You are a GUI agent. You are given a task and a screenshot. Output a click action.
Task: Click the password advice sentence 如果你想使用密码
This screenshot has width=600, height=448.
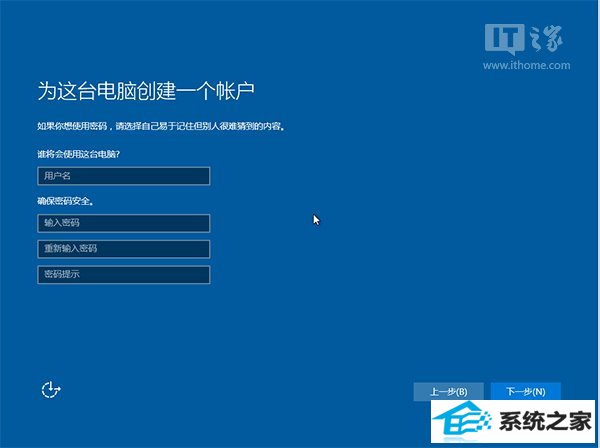click(x=161, y=126)
